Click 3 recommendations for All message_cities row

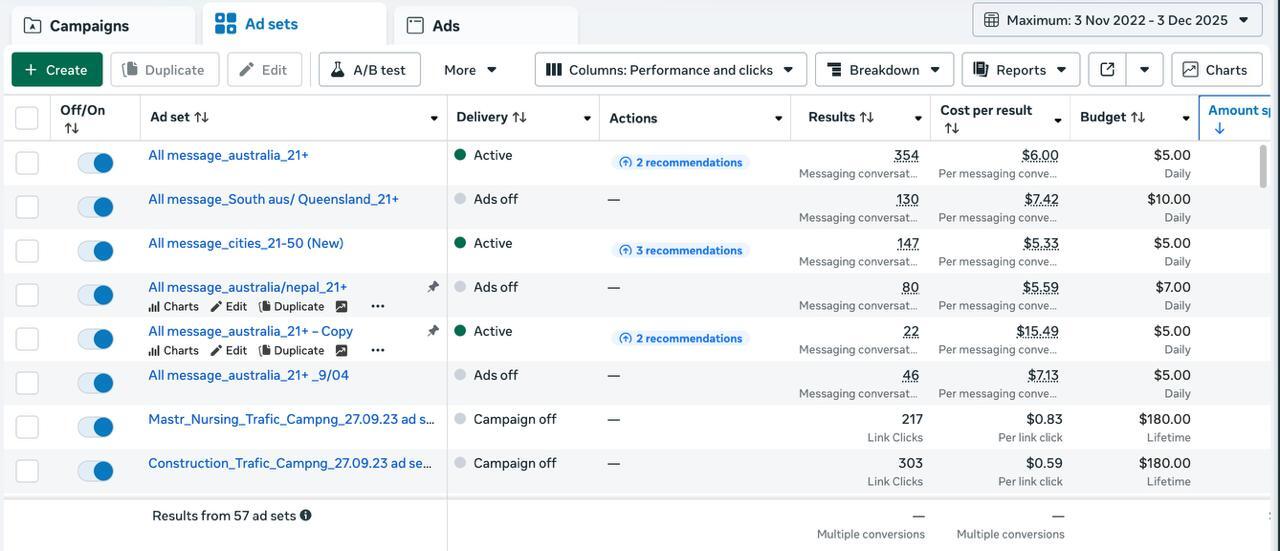click(680, 251)
